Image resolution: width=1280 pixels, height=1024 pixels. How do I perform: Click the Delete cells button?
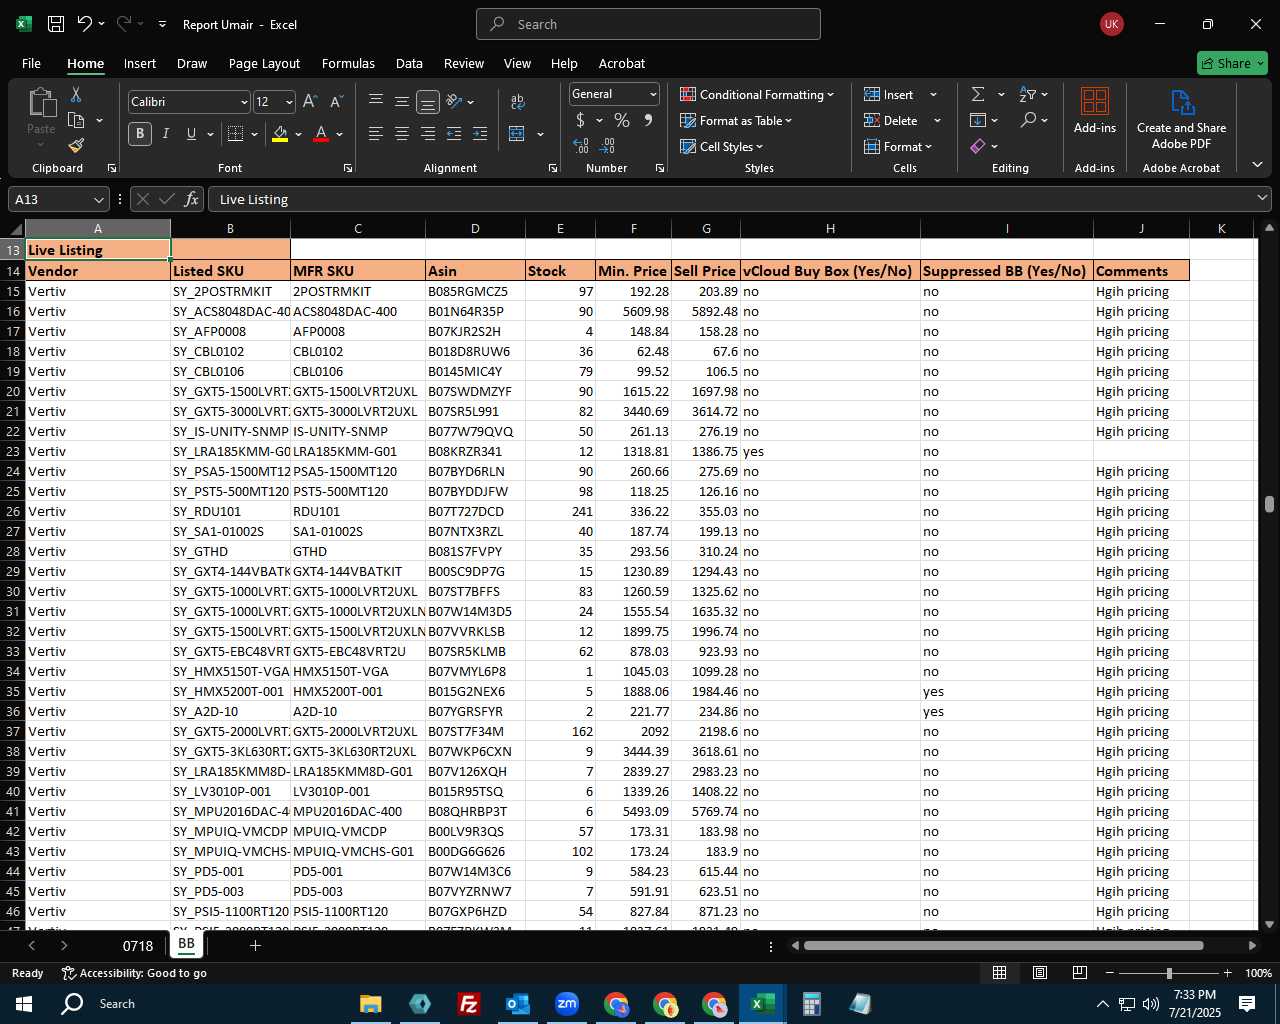892,120
